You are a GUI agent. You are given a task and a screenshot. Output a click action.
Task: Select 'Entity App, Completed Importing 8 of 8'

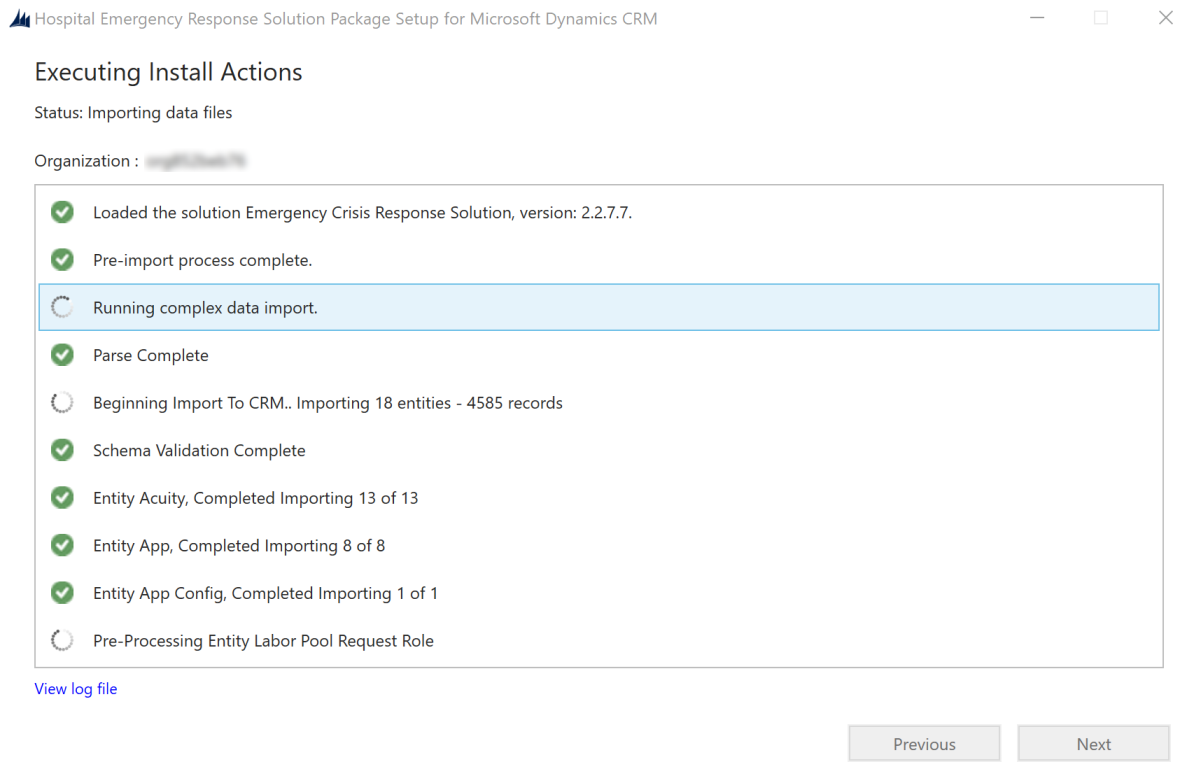click(x=239, y=546)
